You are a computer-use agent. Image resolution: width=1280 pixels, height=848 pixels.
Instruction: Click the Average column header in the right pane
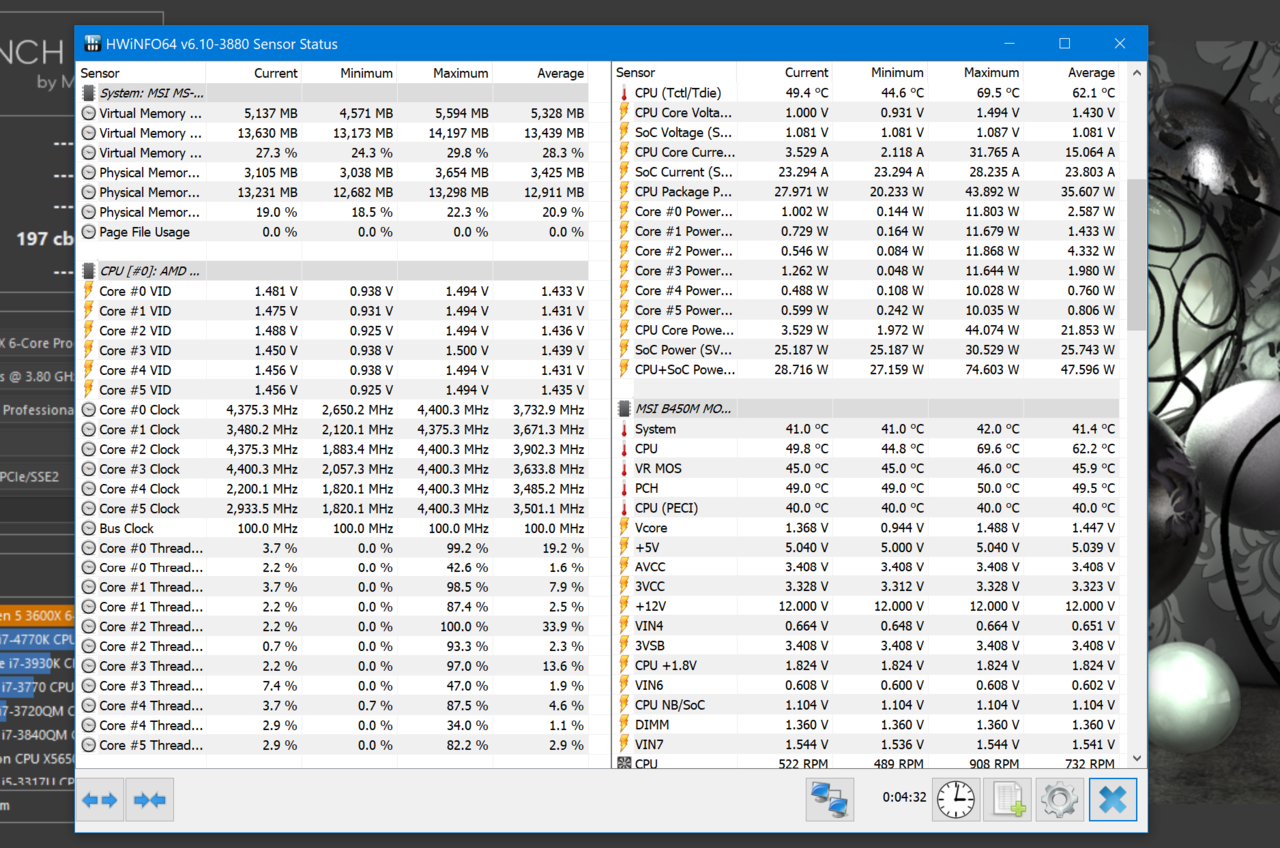[1073, 73]
